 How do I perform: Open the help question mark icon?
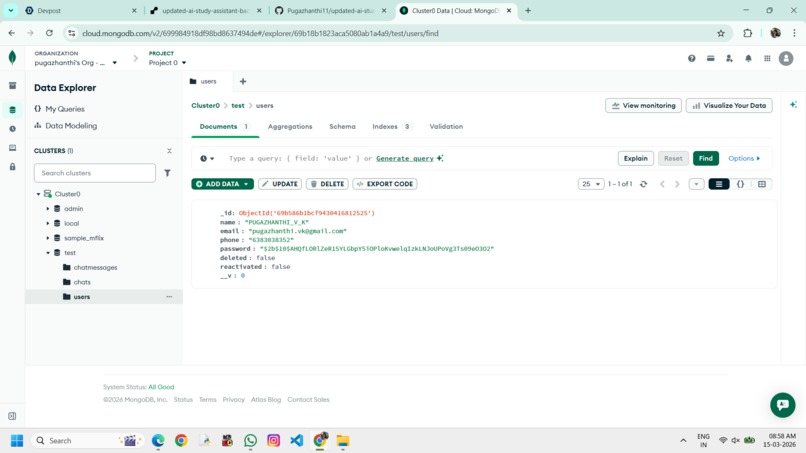691,59
